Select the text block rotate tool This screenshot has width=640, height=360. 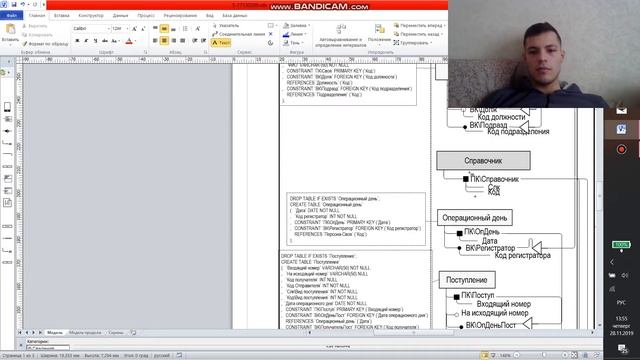[x=271, y=43]
